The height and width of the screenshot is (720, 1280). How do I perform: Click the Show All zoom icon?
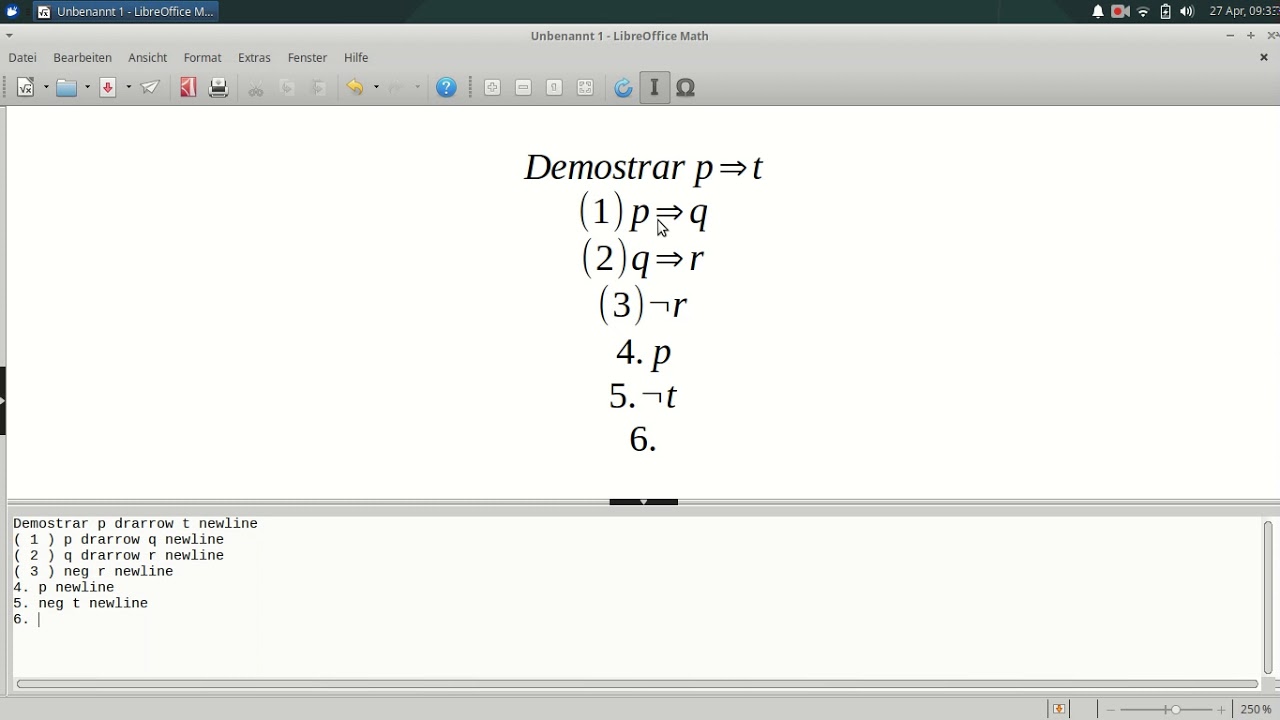point(585,88)
